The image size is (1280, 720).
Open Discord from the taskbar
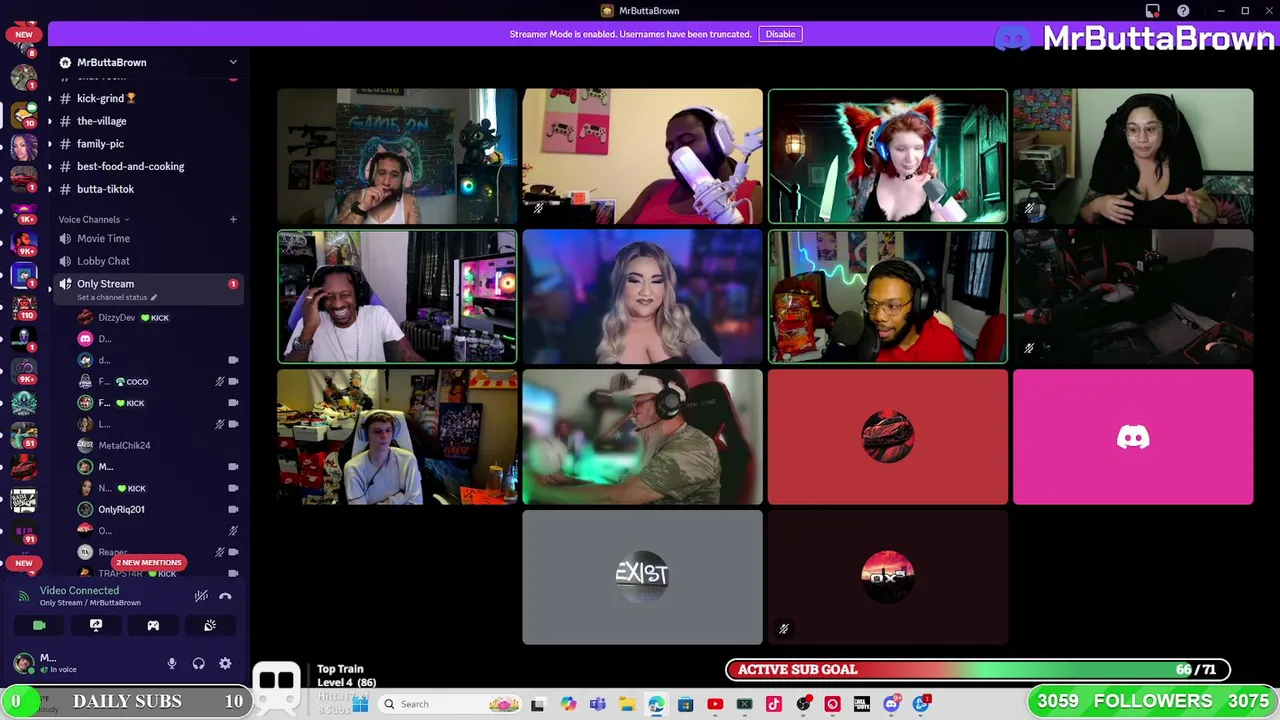[x=891, y=704]
